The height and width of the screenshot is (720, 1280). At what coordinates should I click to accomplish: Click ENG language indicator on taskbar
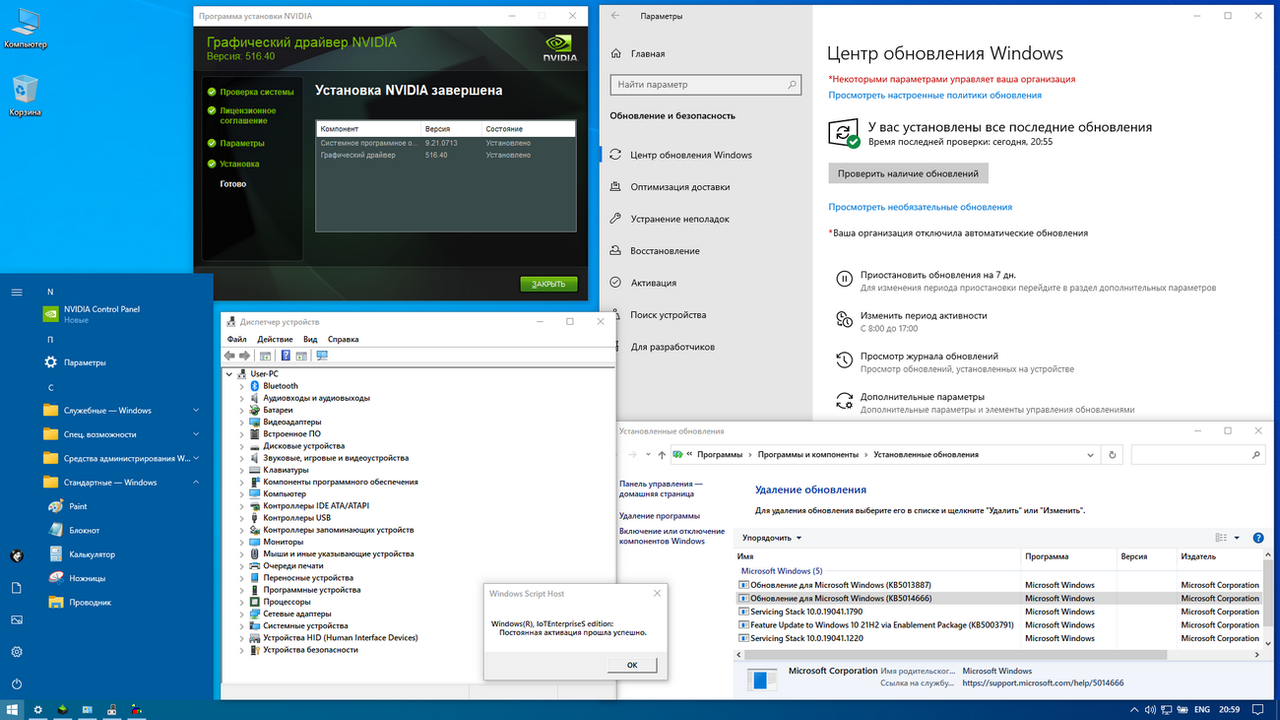1201,709
